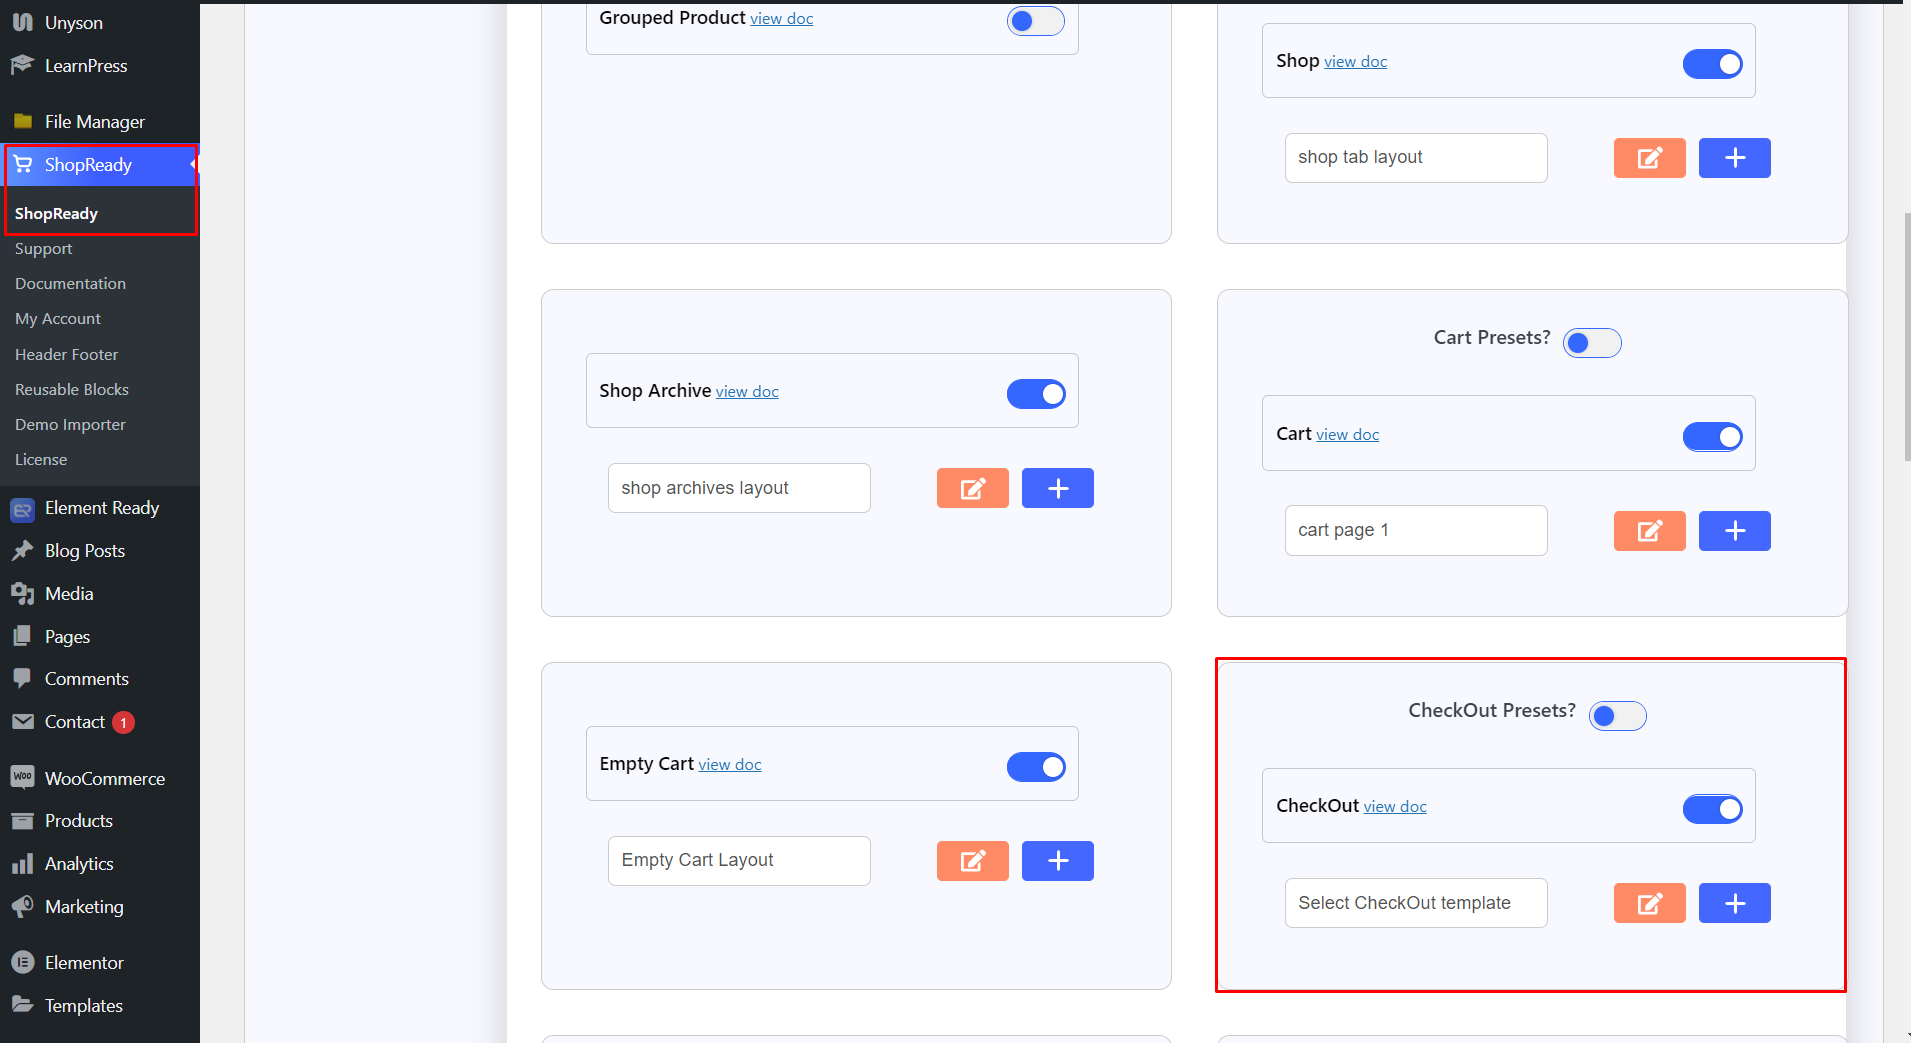
Task: Open My Account submenu item
Action: click(x=58, y=319)
